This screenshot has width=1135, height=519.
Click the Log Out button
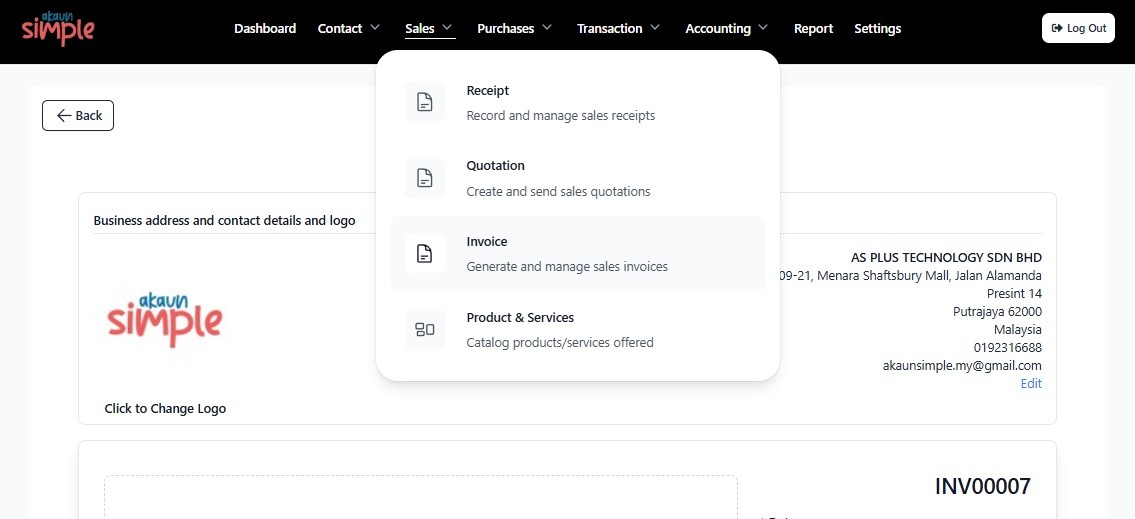click(x=1079, y=28)
